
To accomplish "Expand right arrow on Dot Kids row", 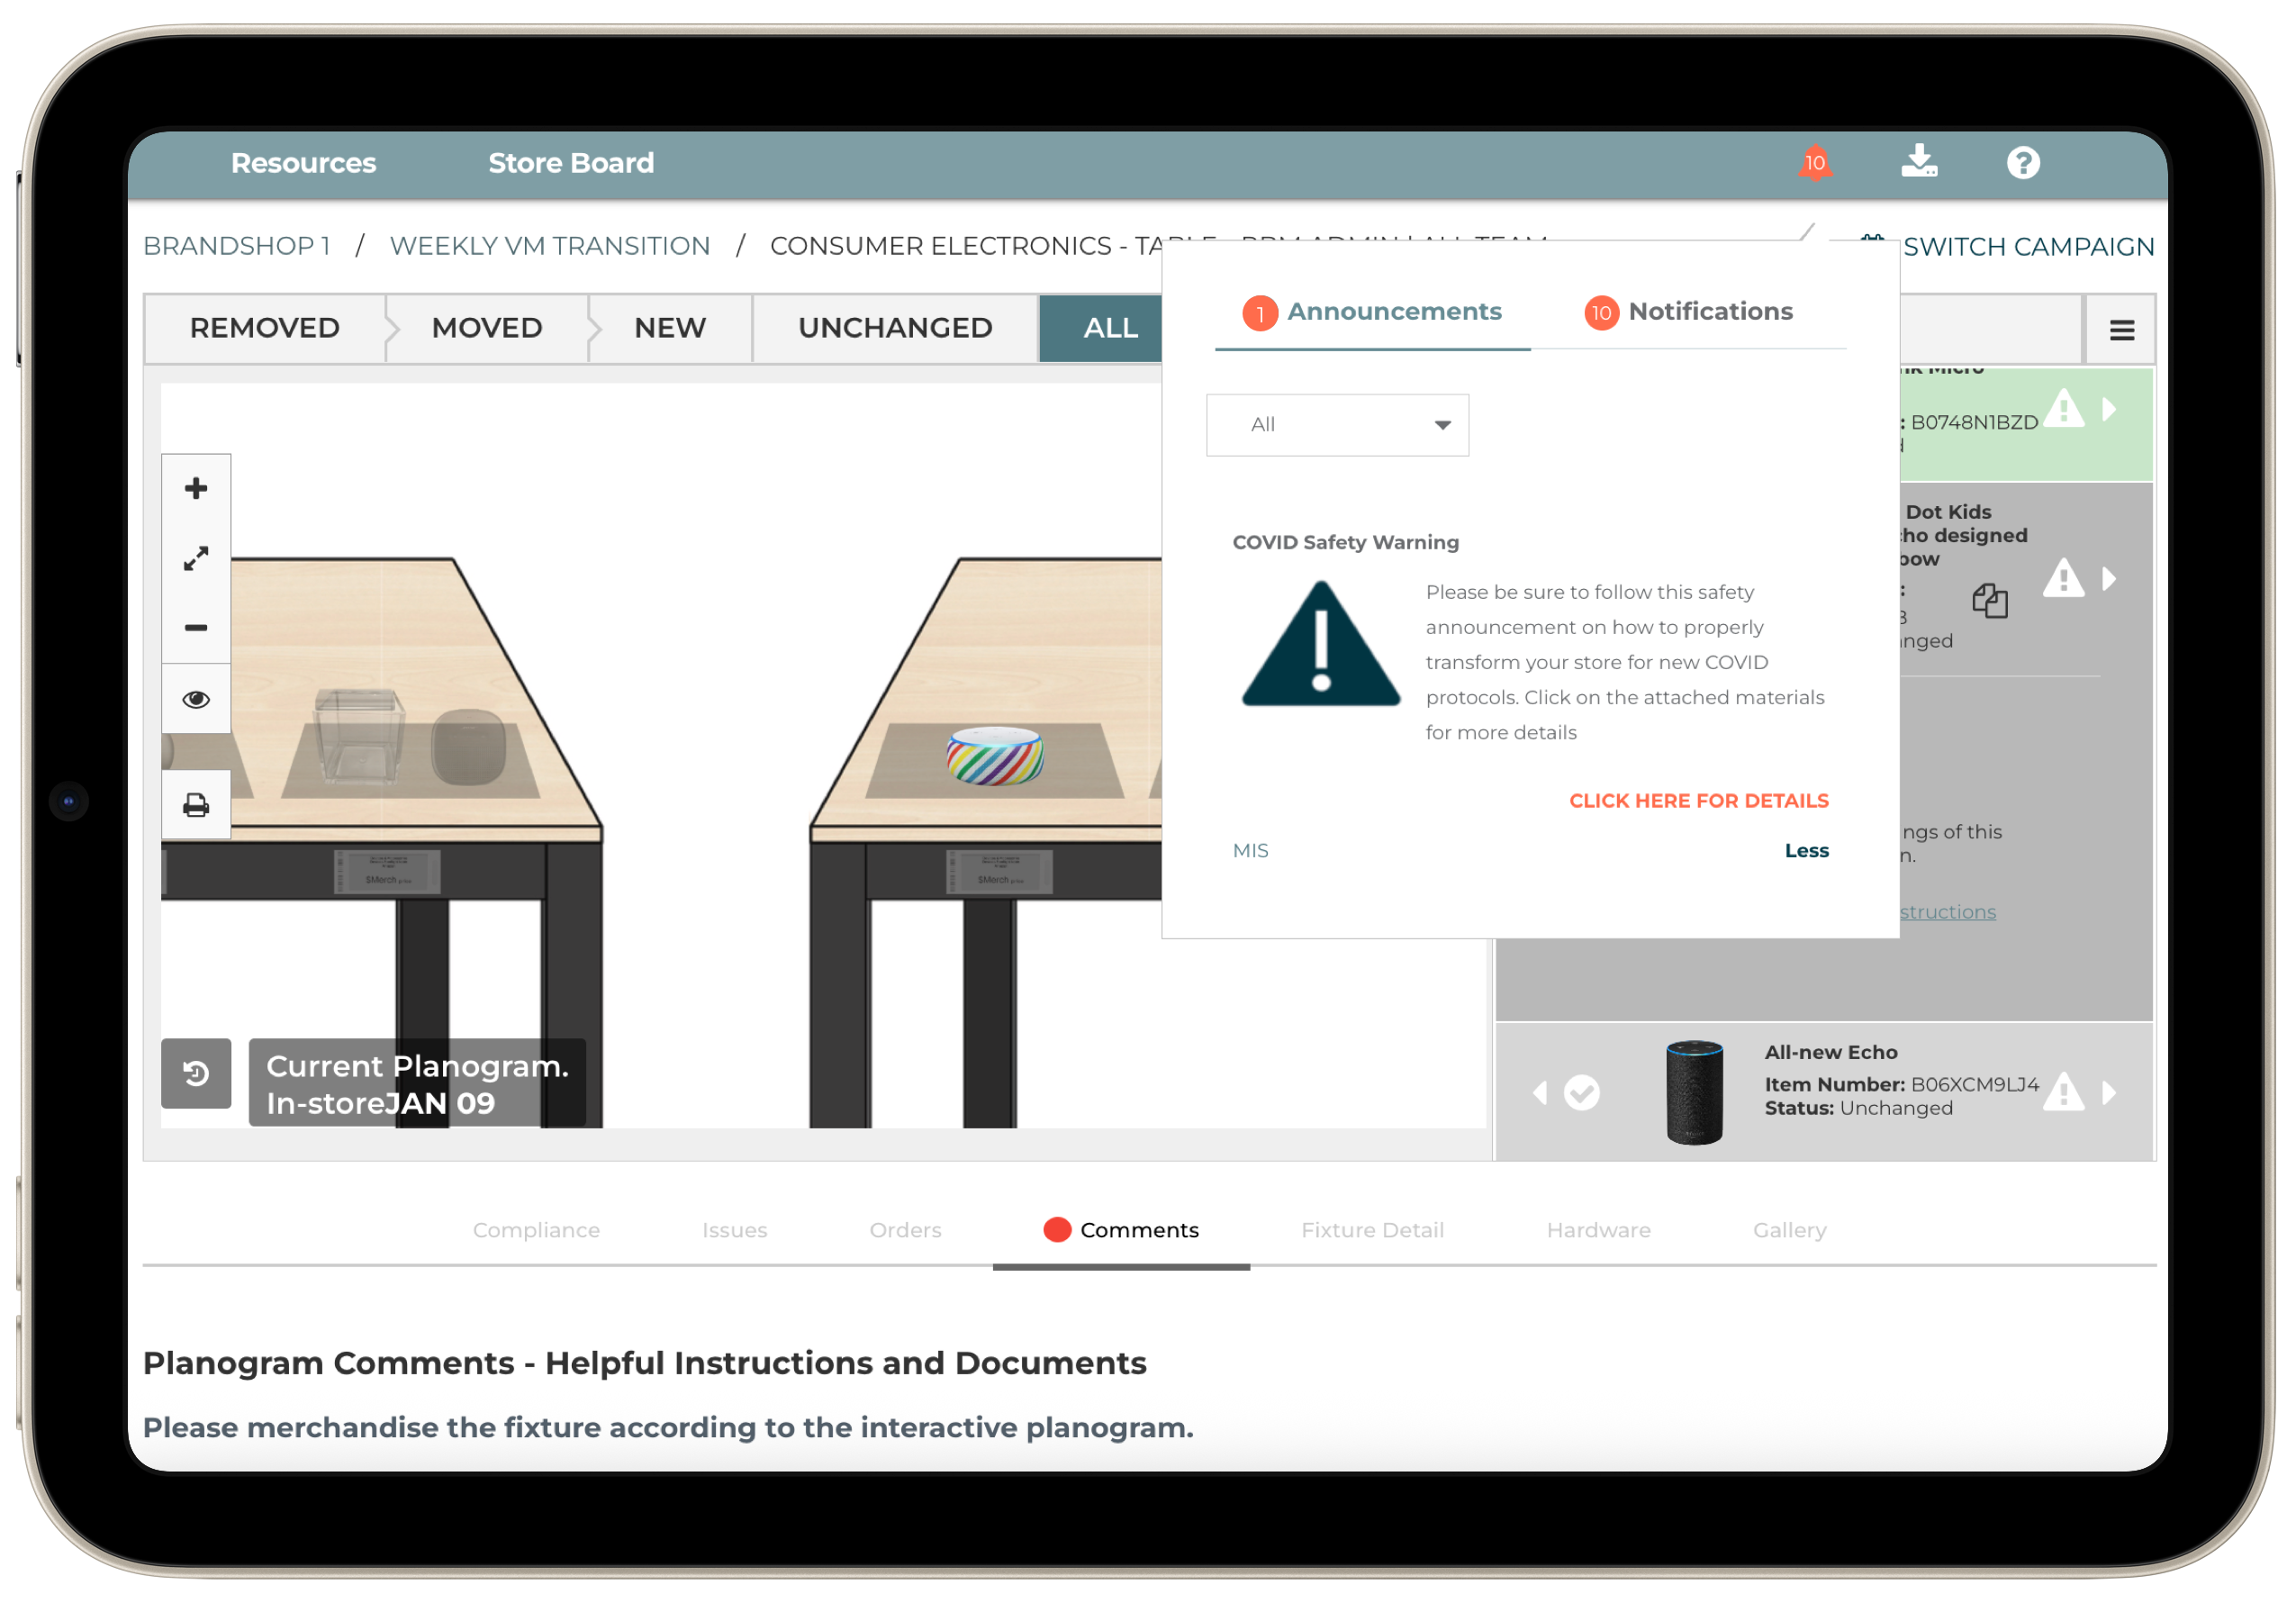I will tap(2109, 579).
